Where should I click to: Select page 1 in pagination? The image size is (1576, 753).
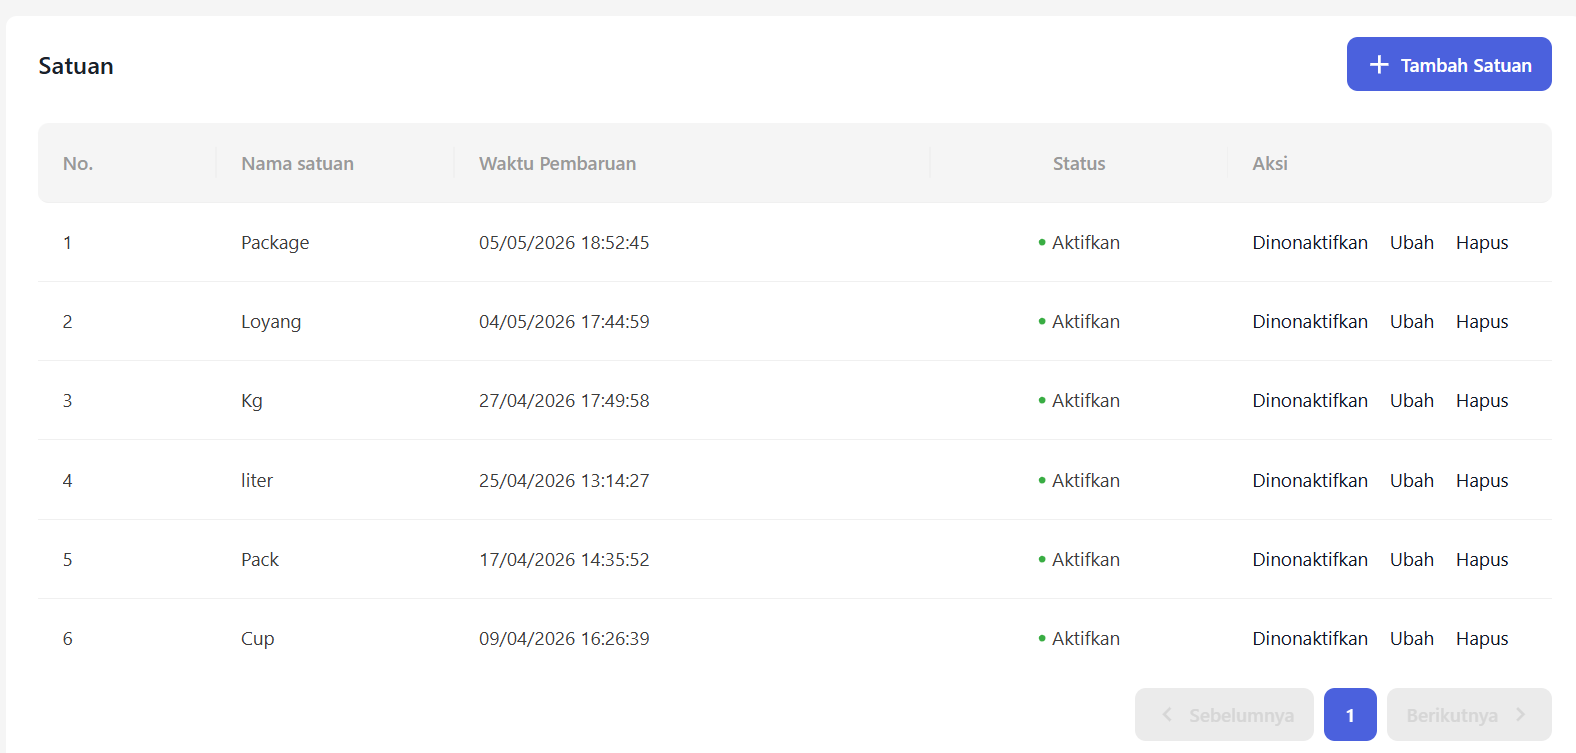1350,714
